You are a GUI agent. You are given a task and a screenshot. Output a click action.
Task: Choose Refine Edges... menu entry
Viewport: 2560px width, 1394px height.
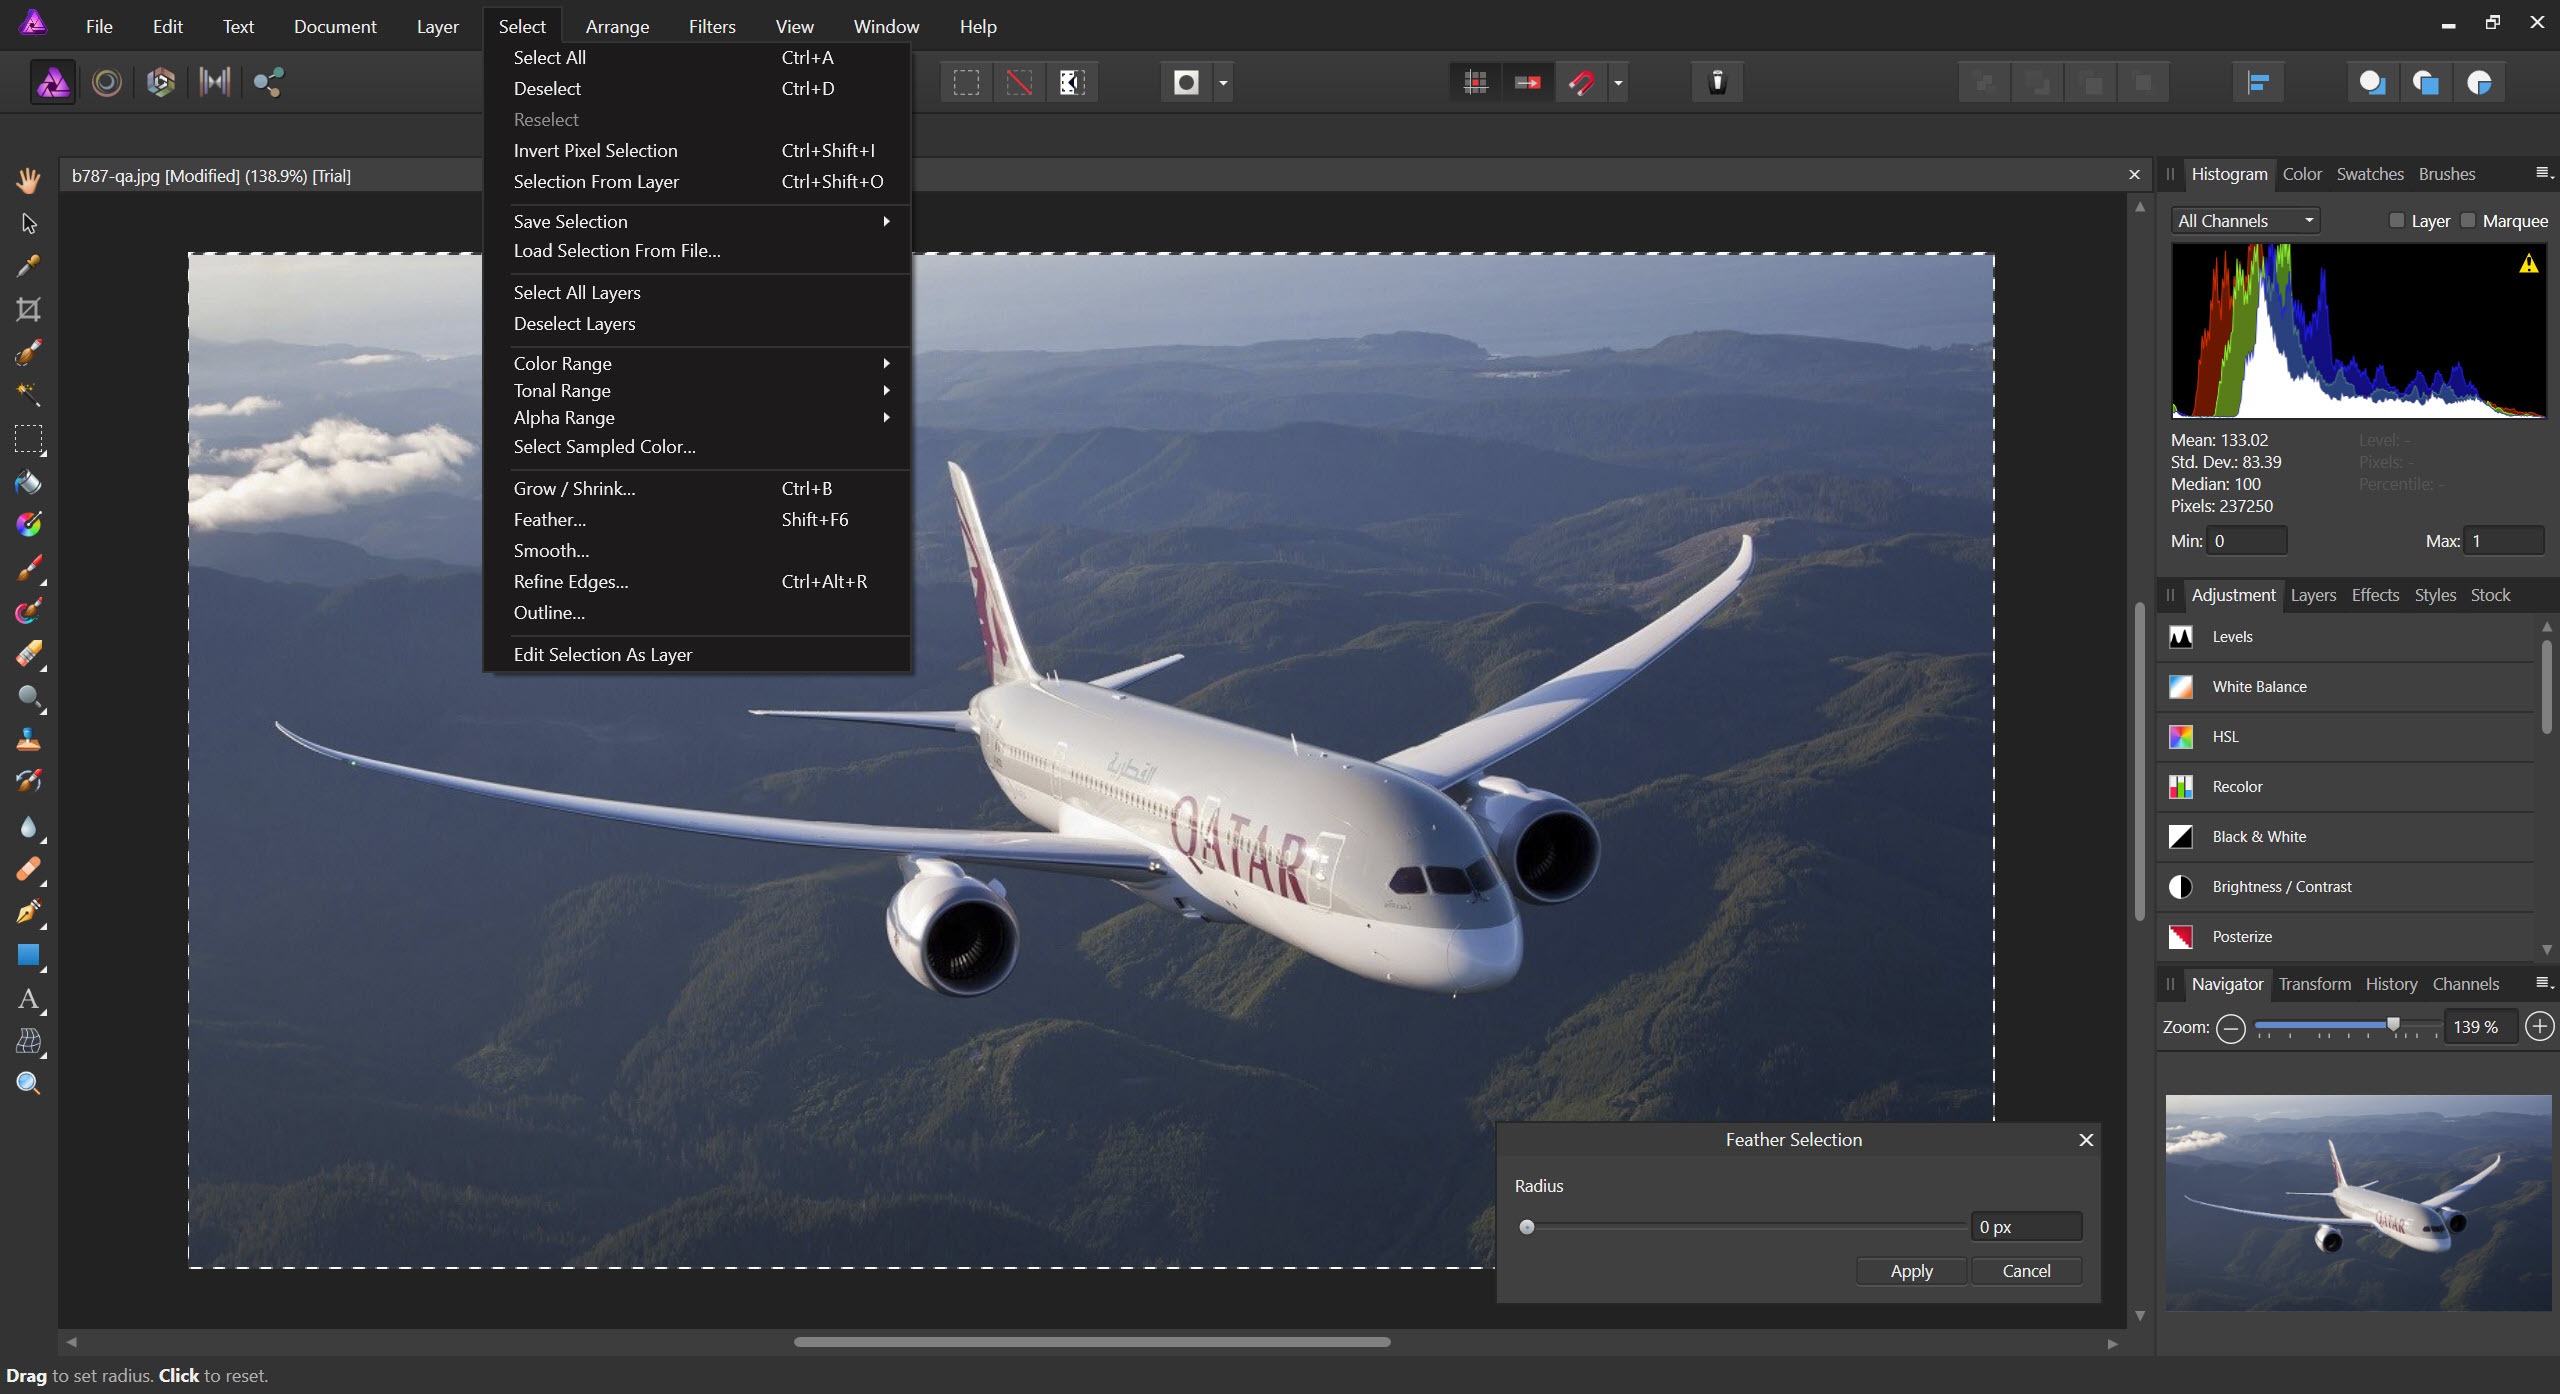[x=697, y=581]
